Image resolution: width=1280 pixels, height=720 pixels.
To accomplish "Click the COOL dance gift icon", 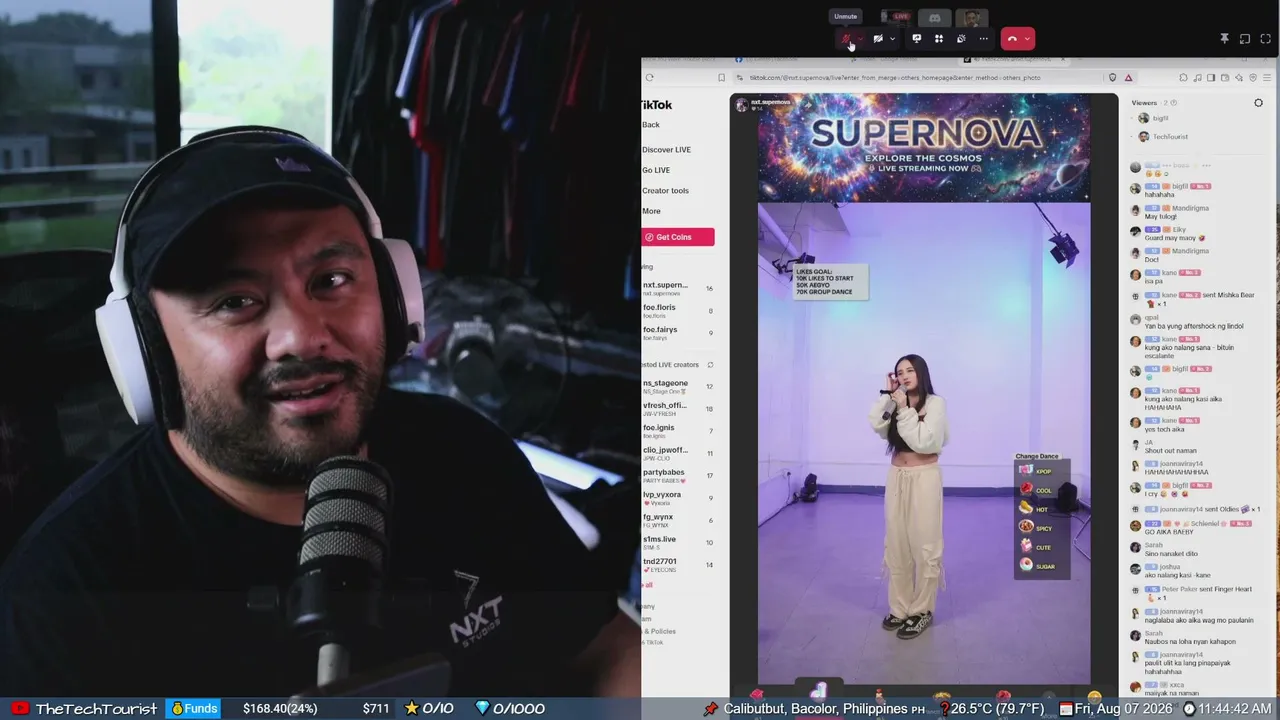I will point(1026,490).
